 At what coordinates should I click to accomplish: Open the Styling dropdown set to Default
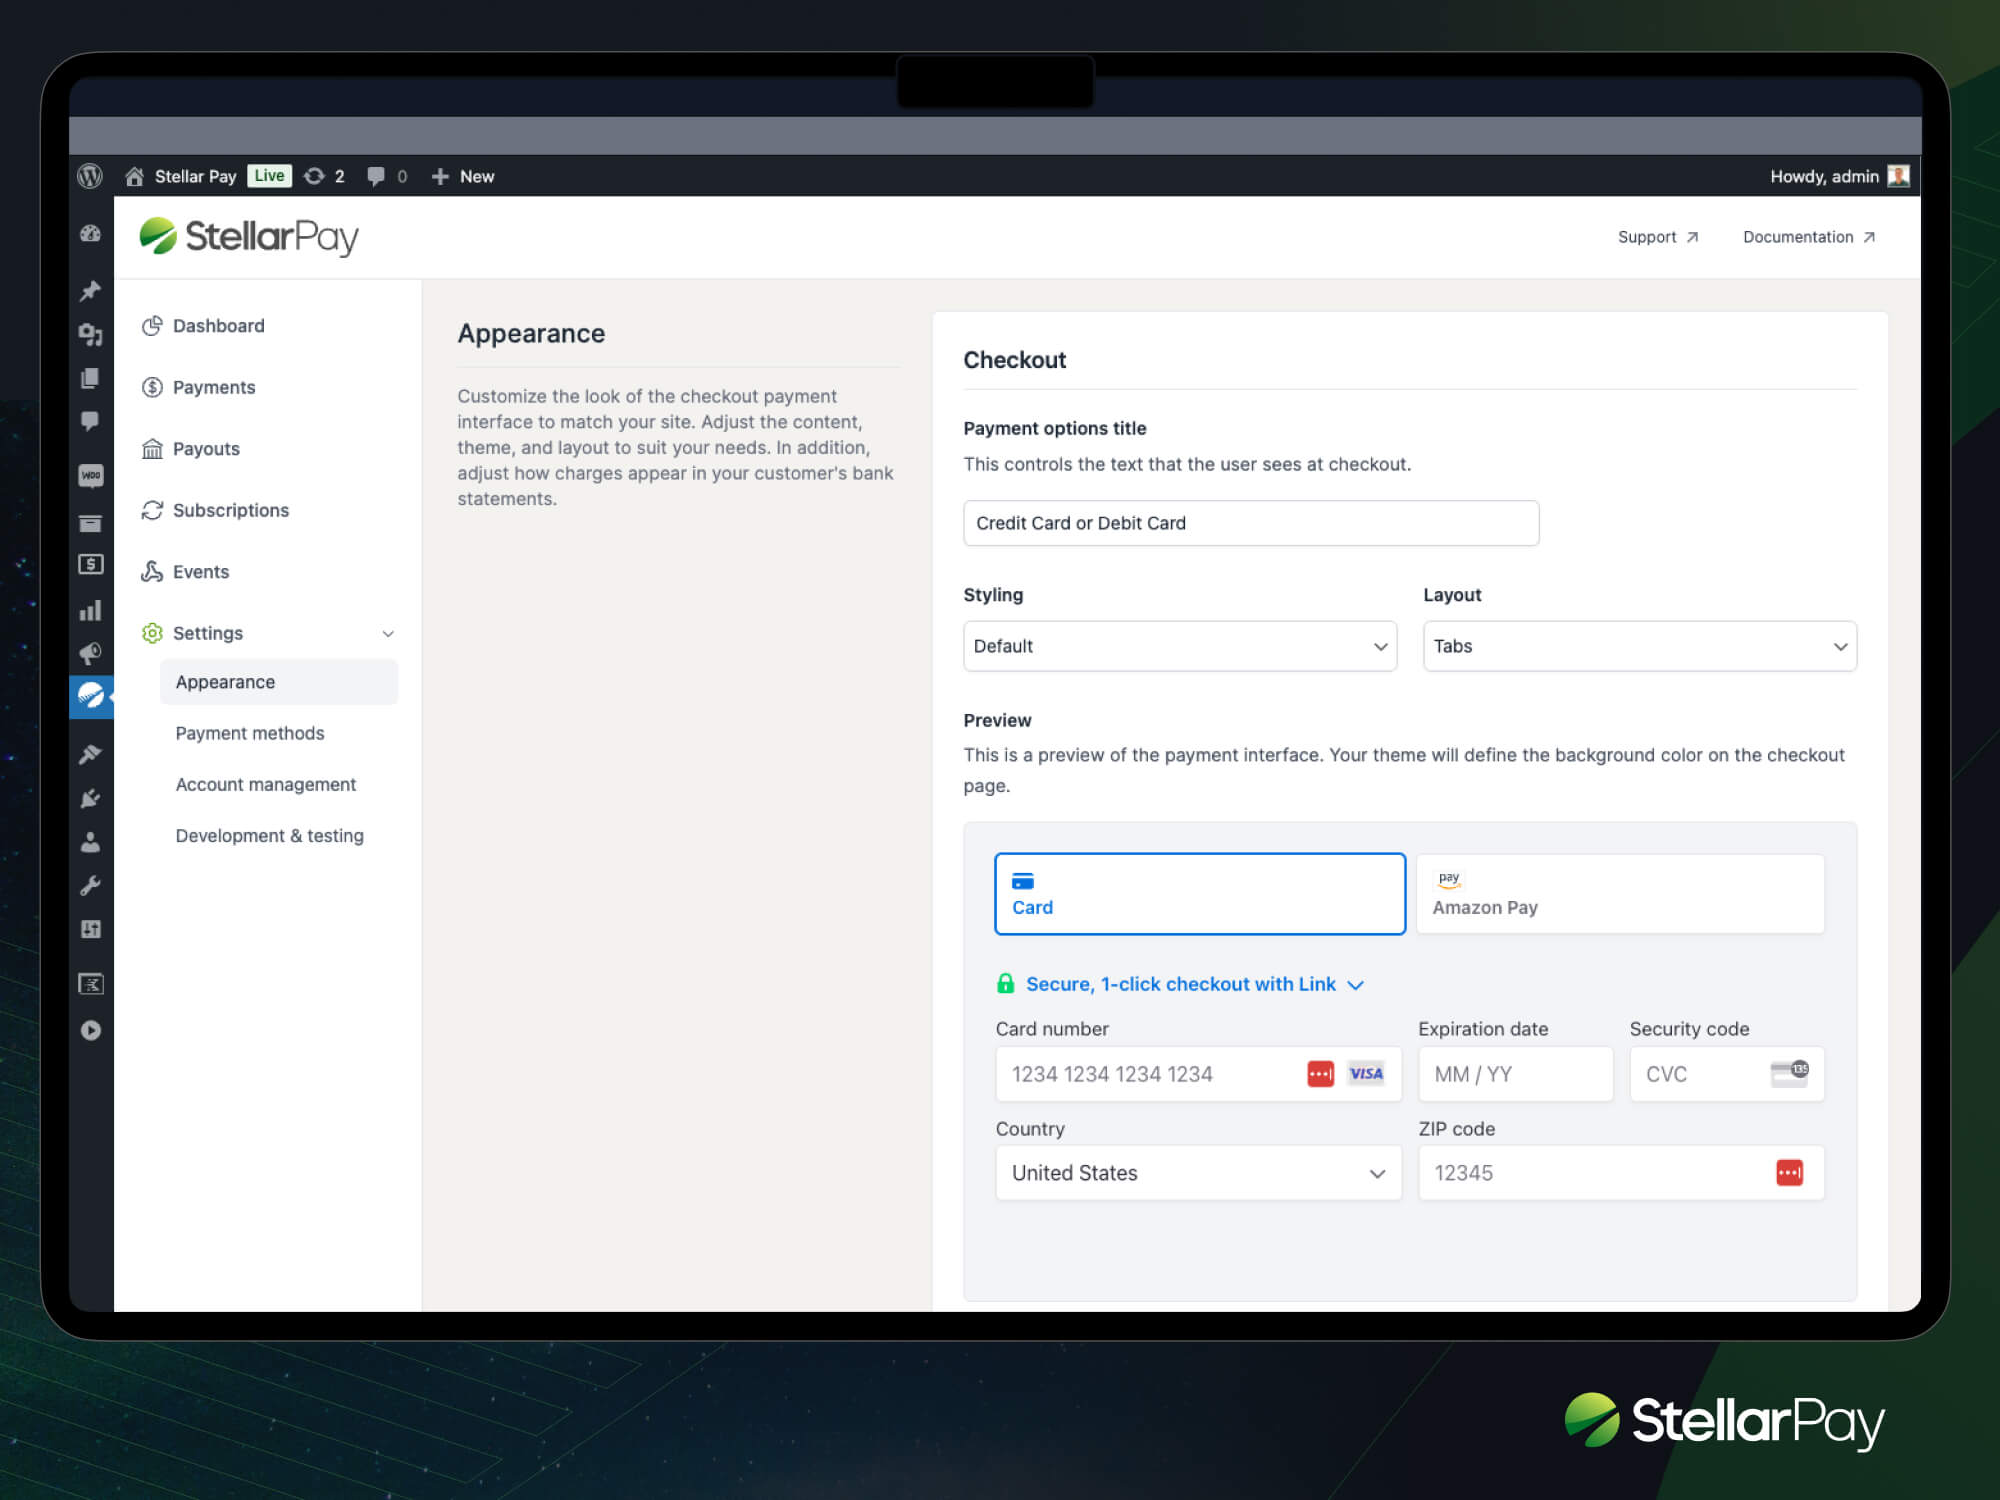1180,646
